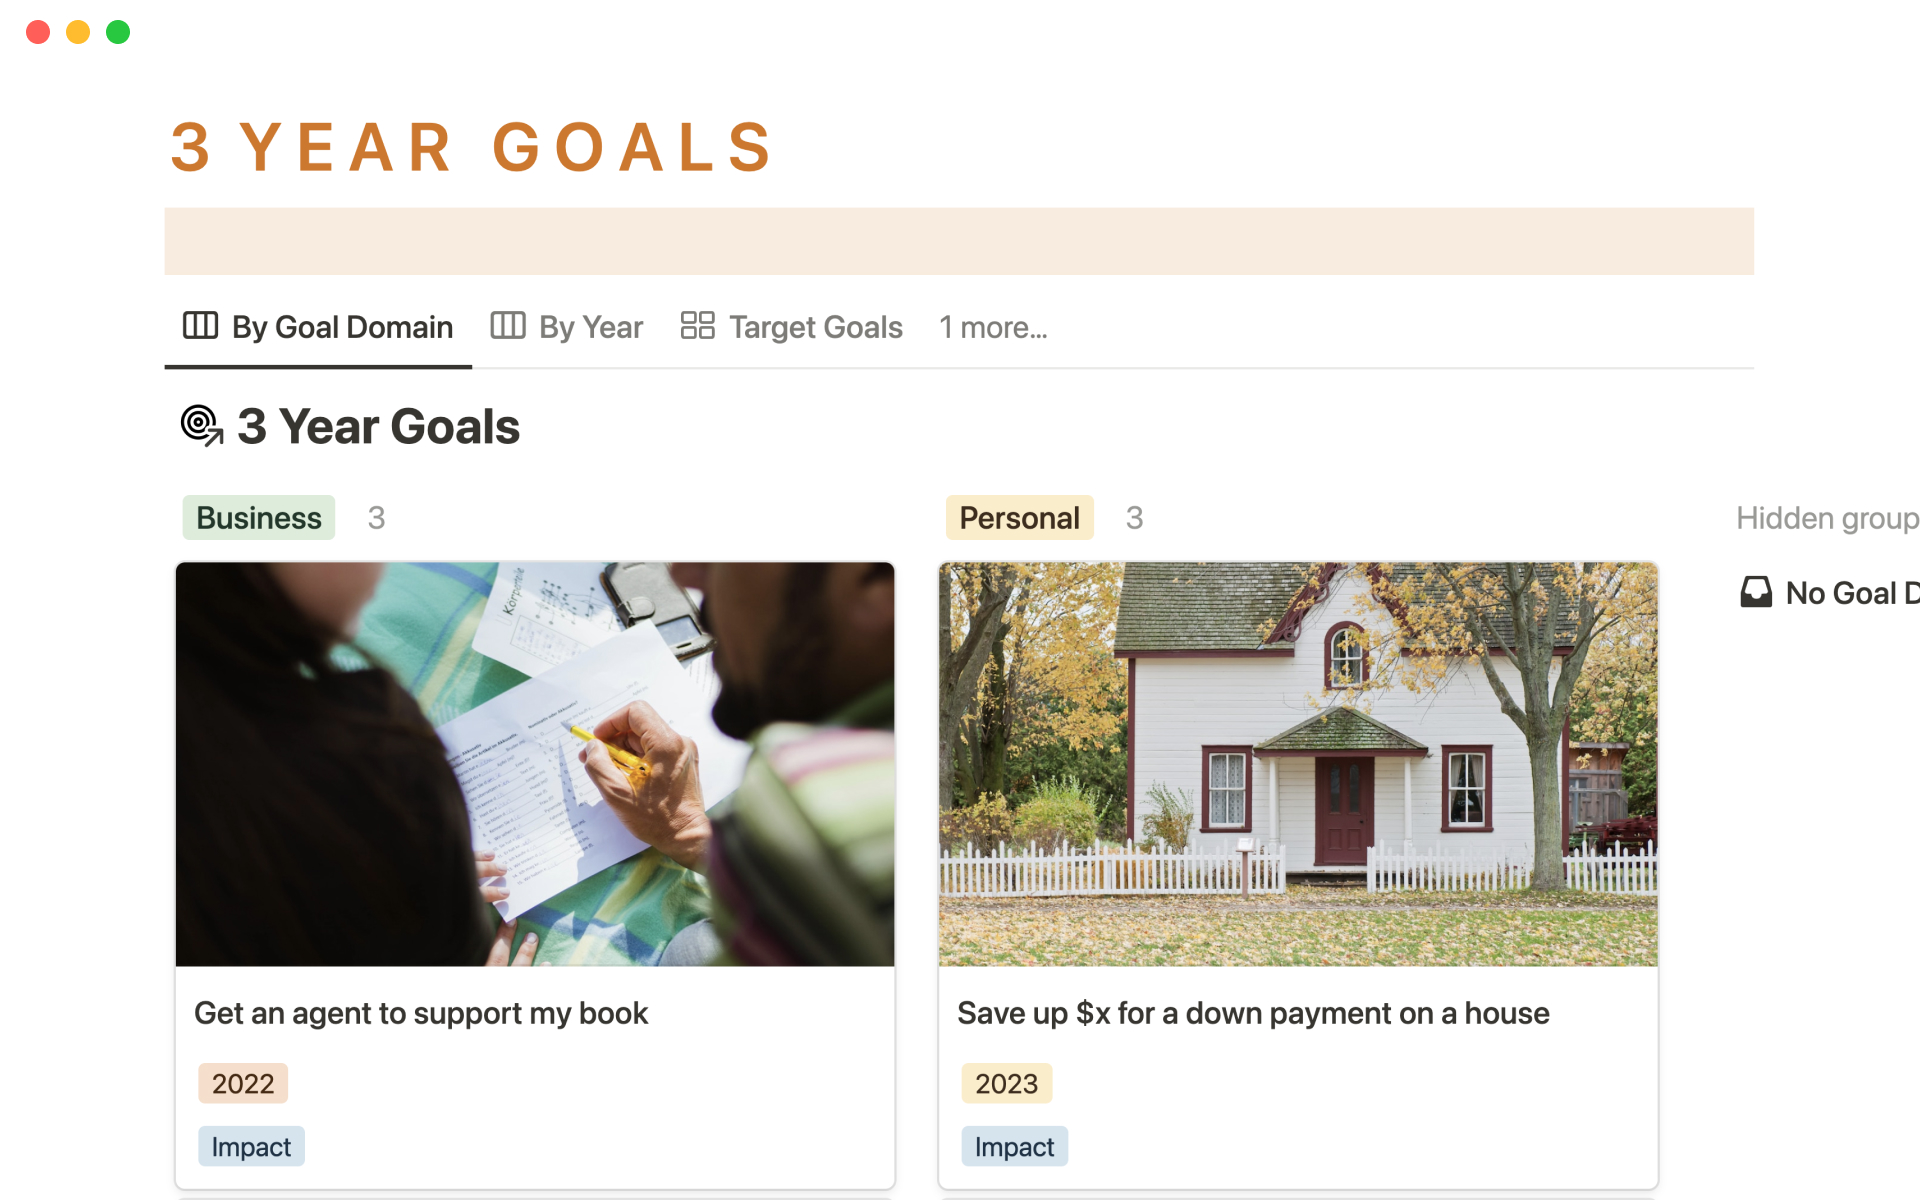Open 'Get an agent to support my book' card
This screenshot has width=1920, height=1200.
(x=421, y=1013)
